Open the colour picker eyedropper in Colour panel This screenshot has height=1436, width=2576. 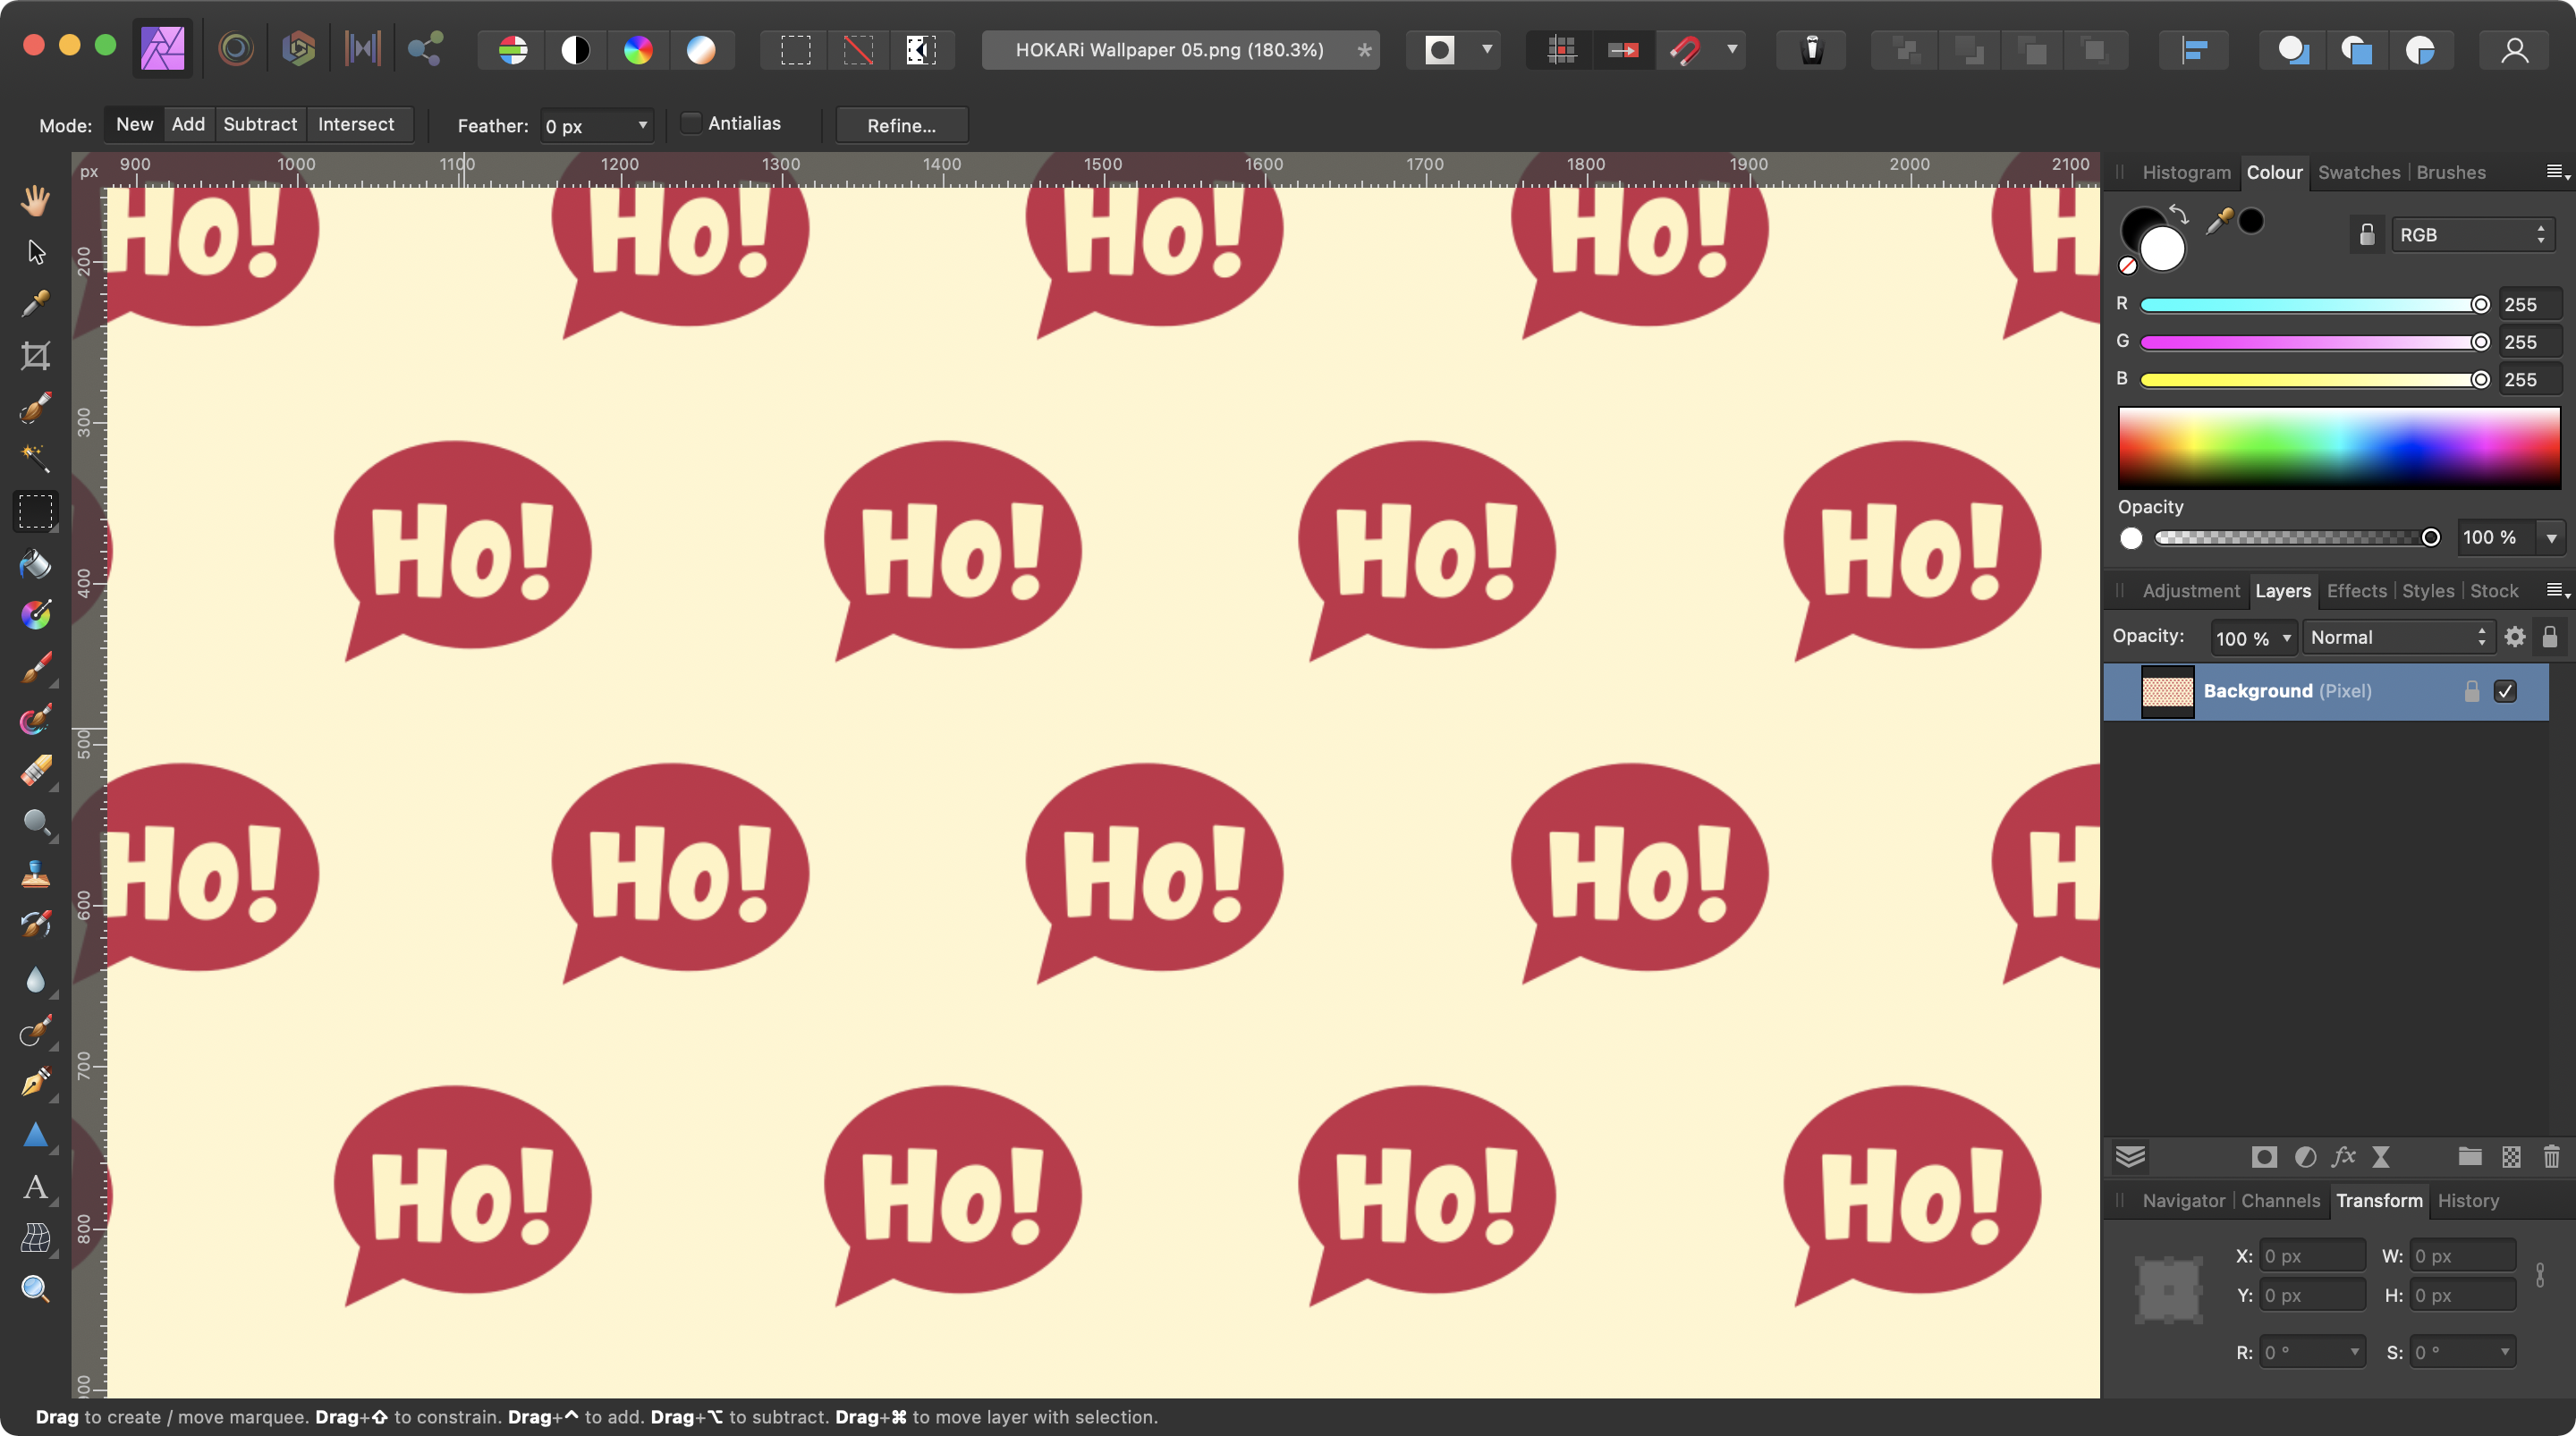click(x=2218, y=222)
